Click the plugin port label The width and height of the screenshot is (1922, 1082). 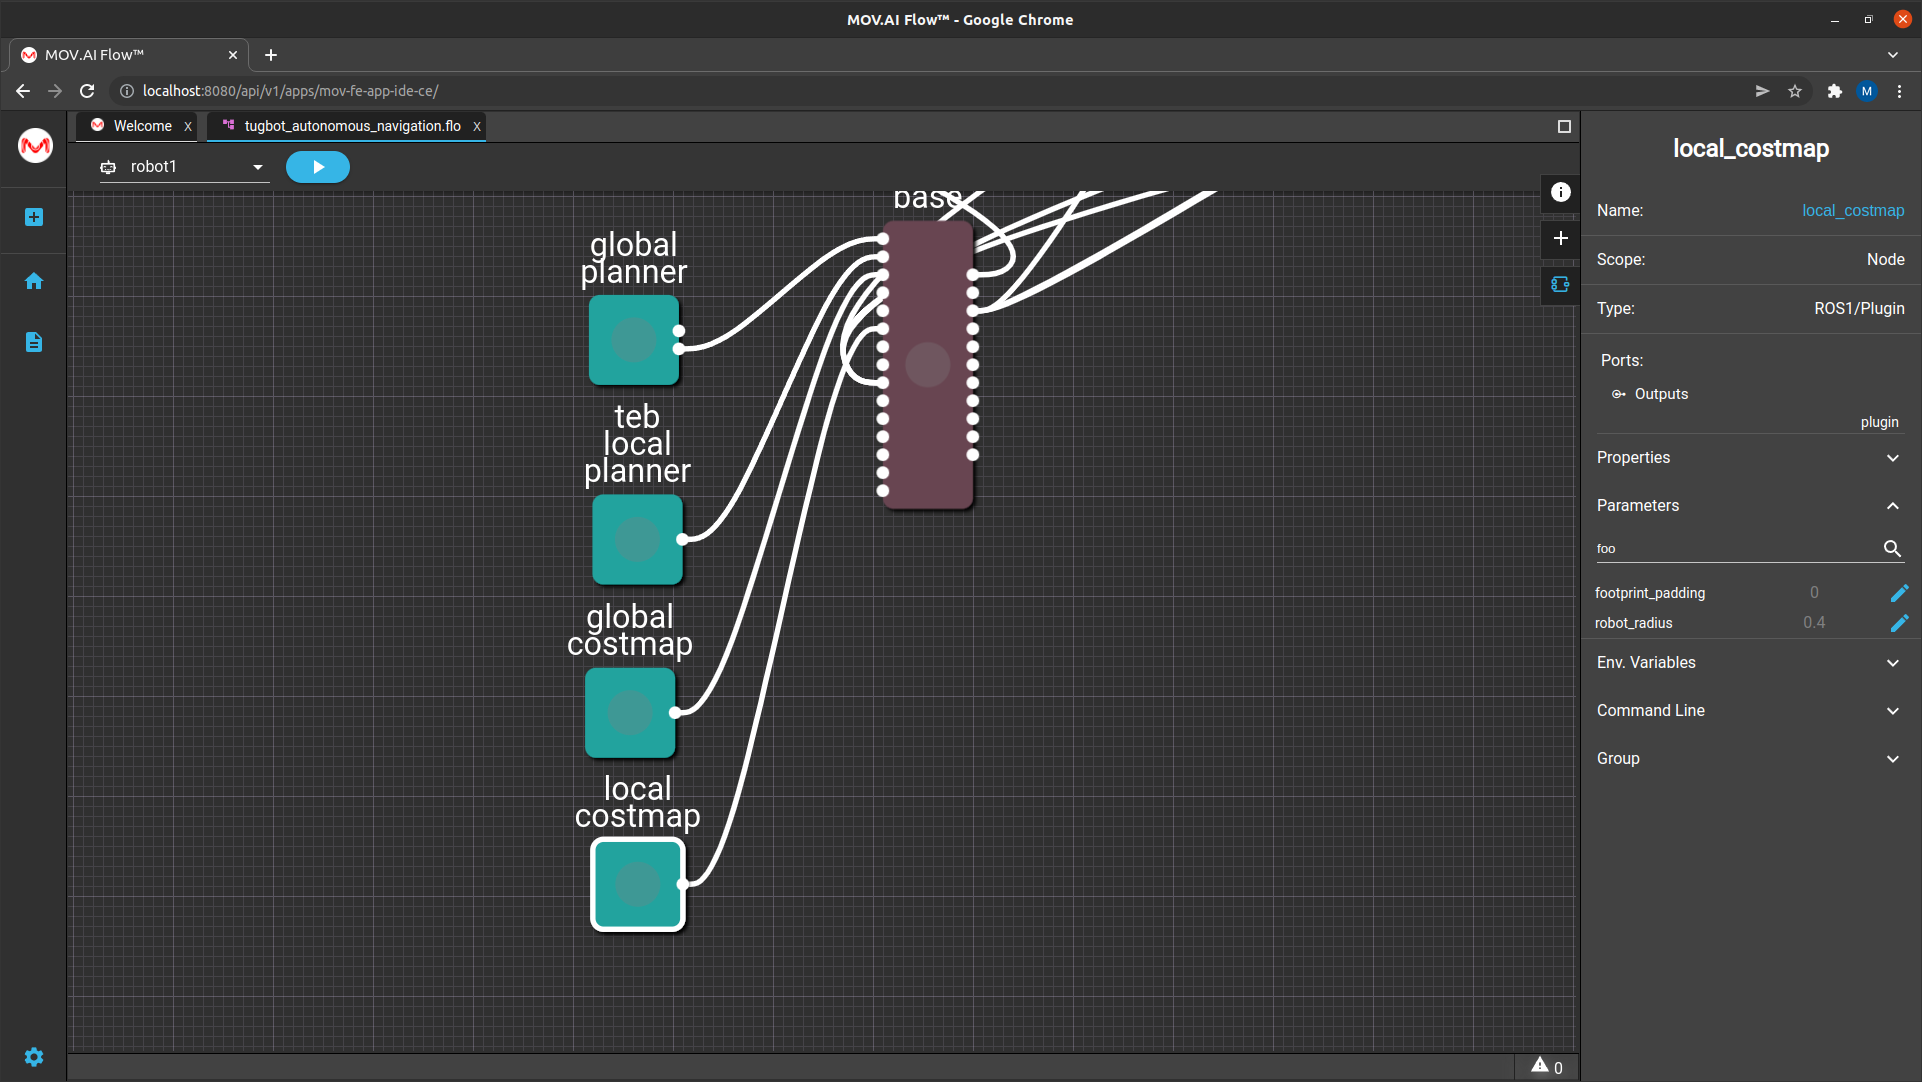point(1879,422)
